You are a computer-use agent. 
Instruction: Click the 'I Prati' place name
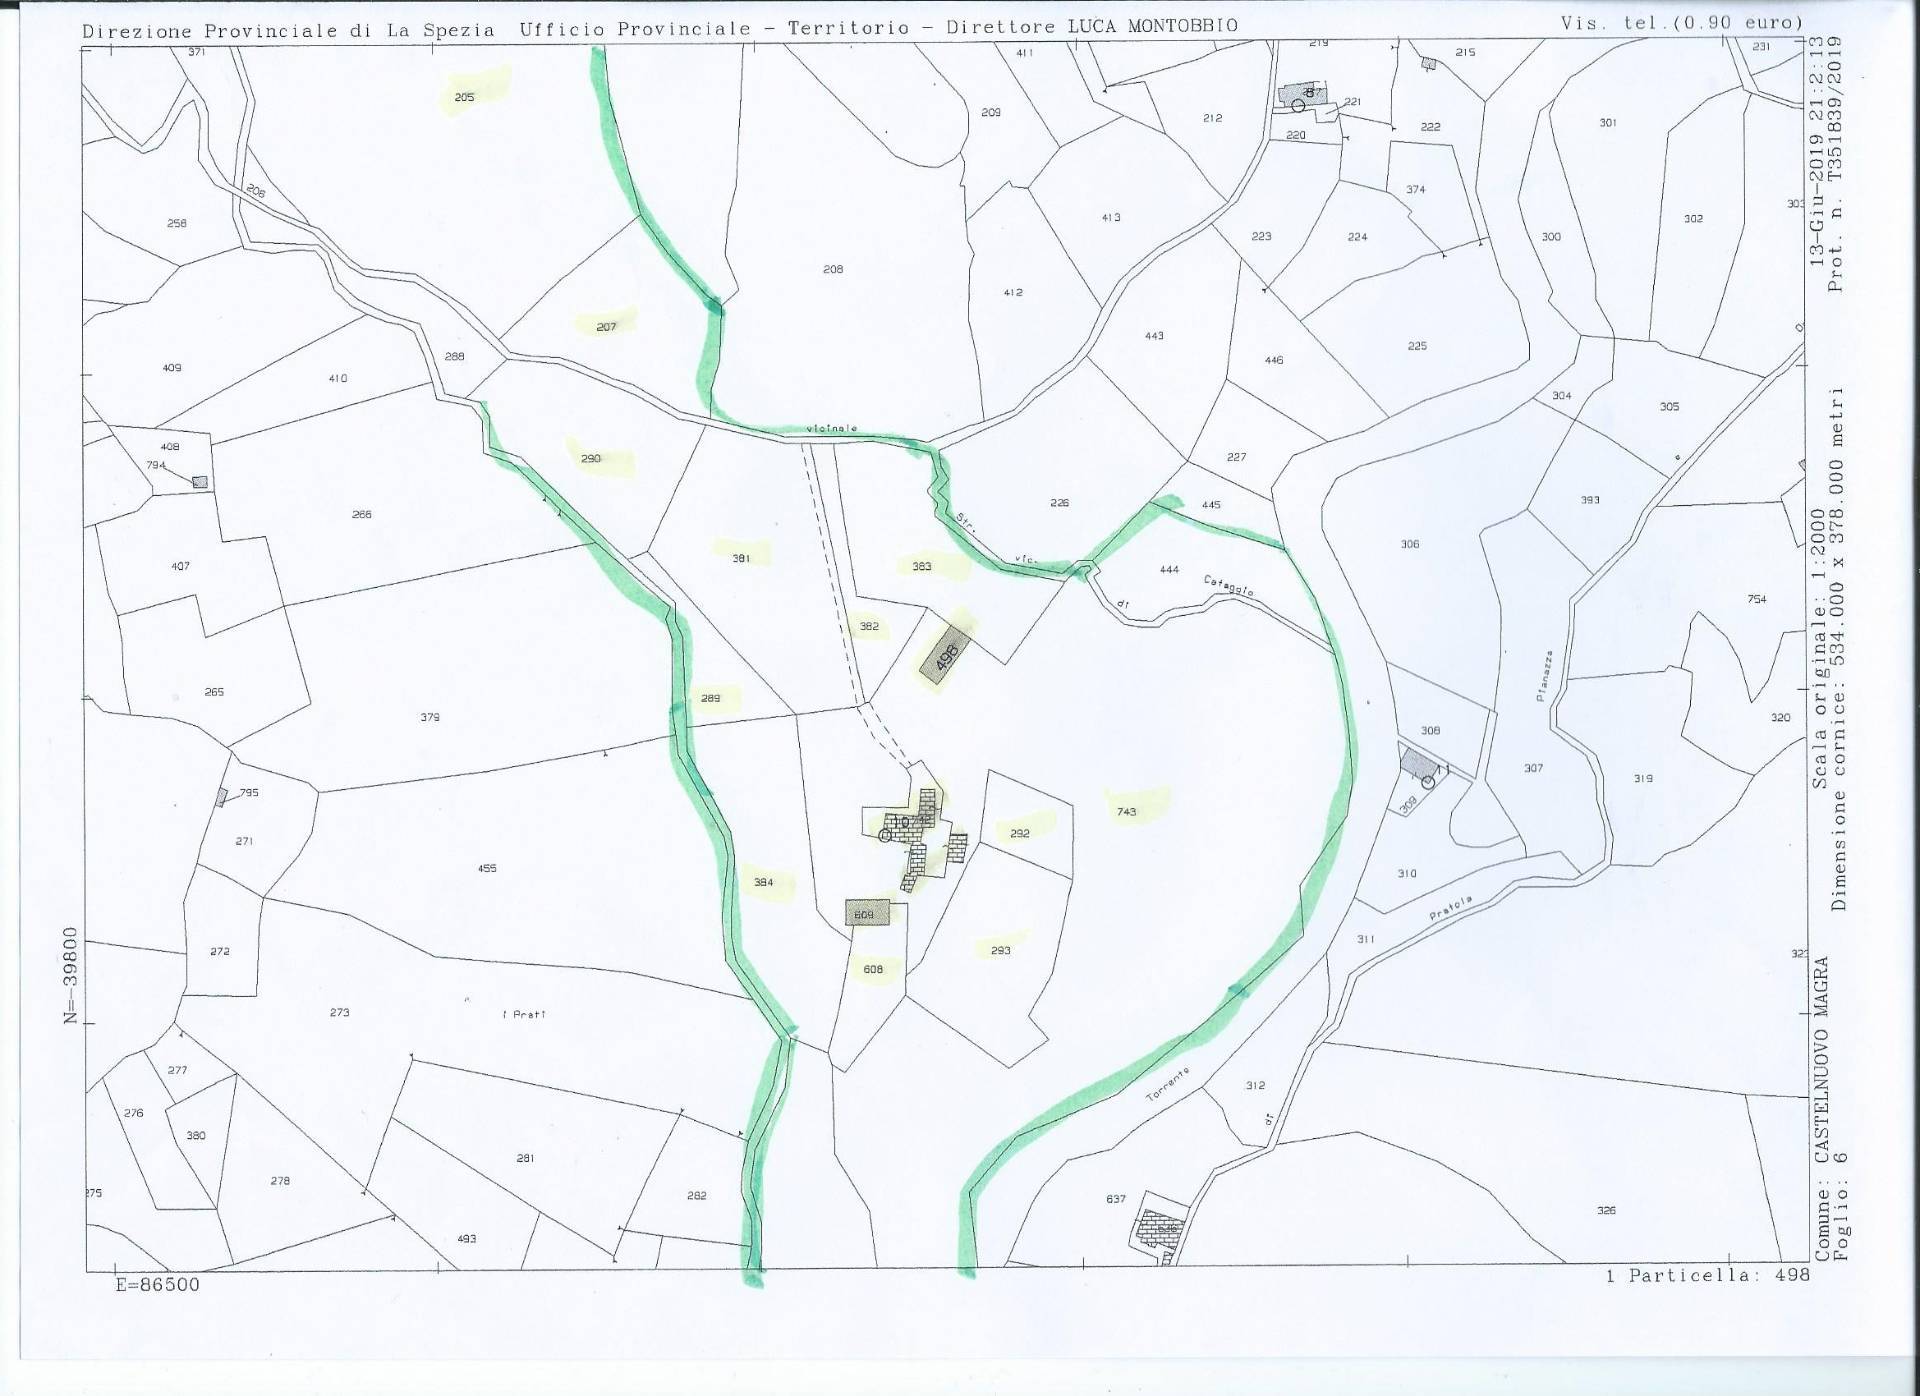(x=523, y=1015)
